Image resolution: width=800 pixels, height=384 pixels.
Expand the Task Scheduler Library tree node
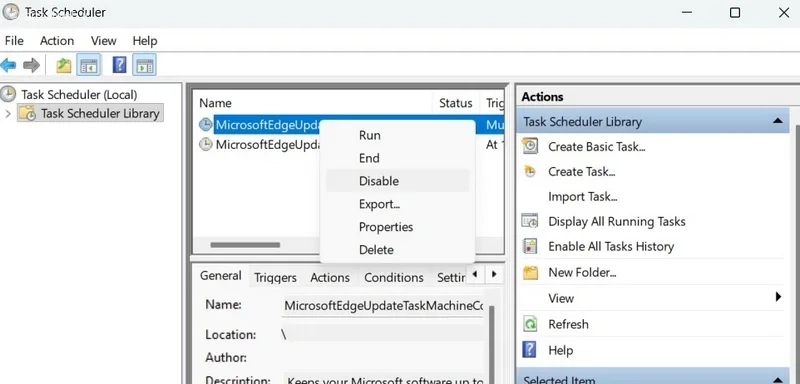click(x=7, y=113)
